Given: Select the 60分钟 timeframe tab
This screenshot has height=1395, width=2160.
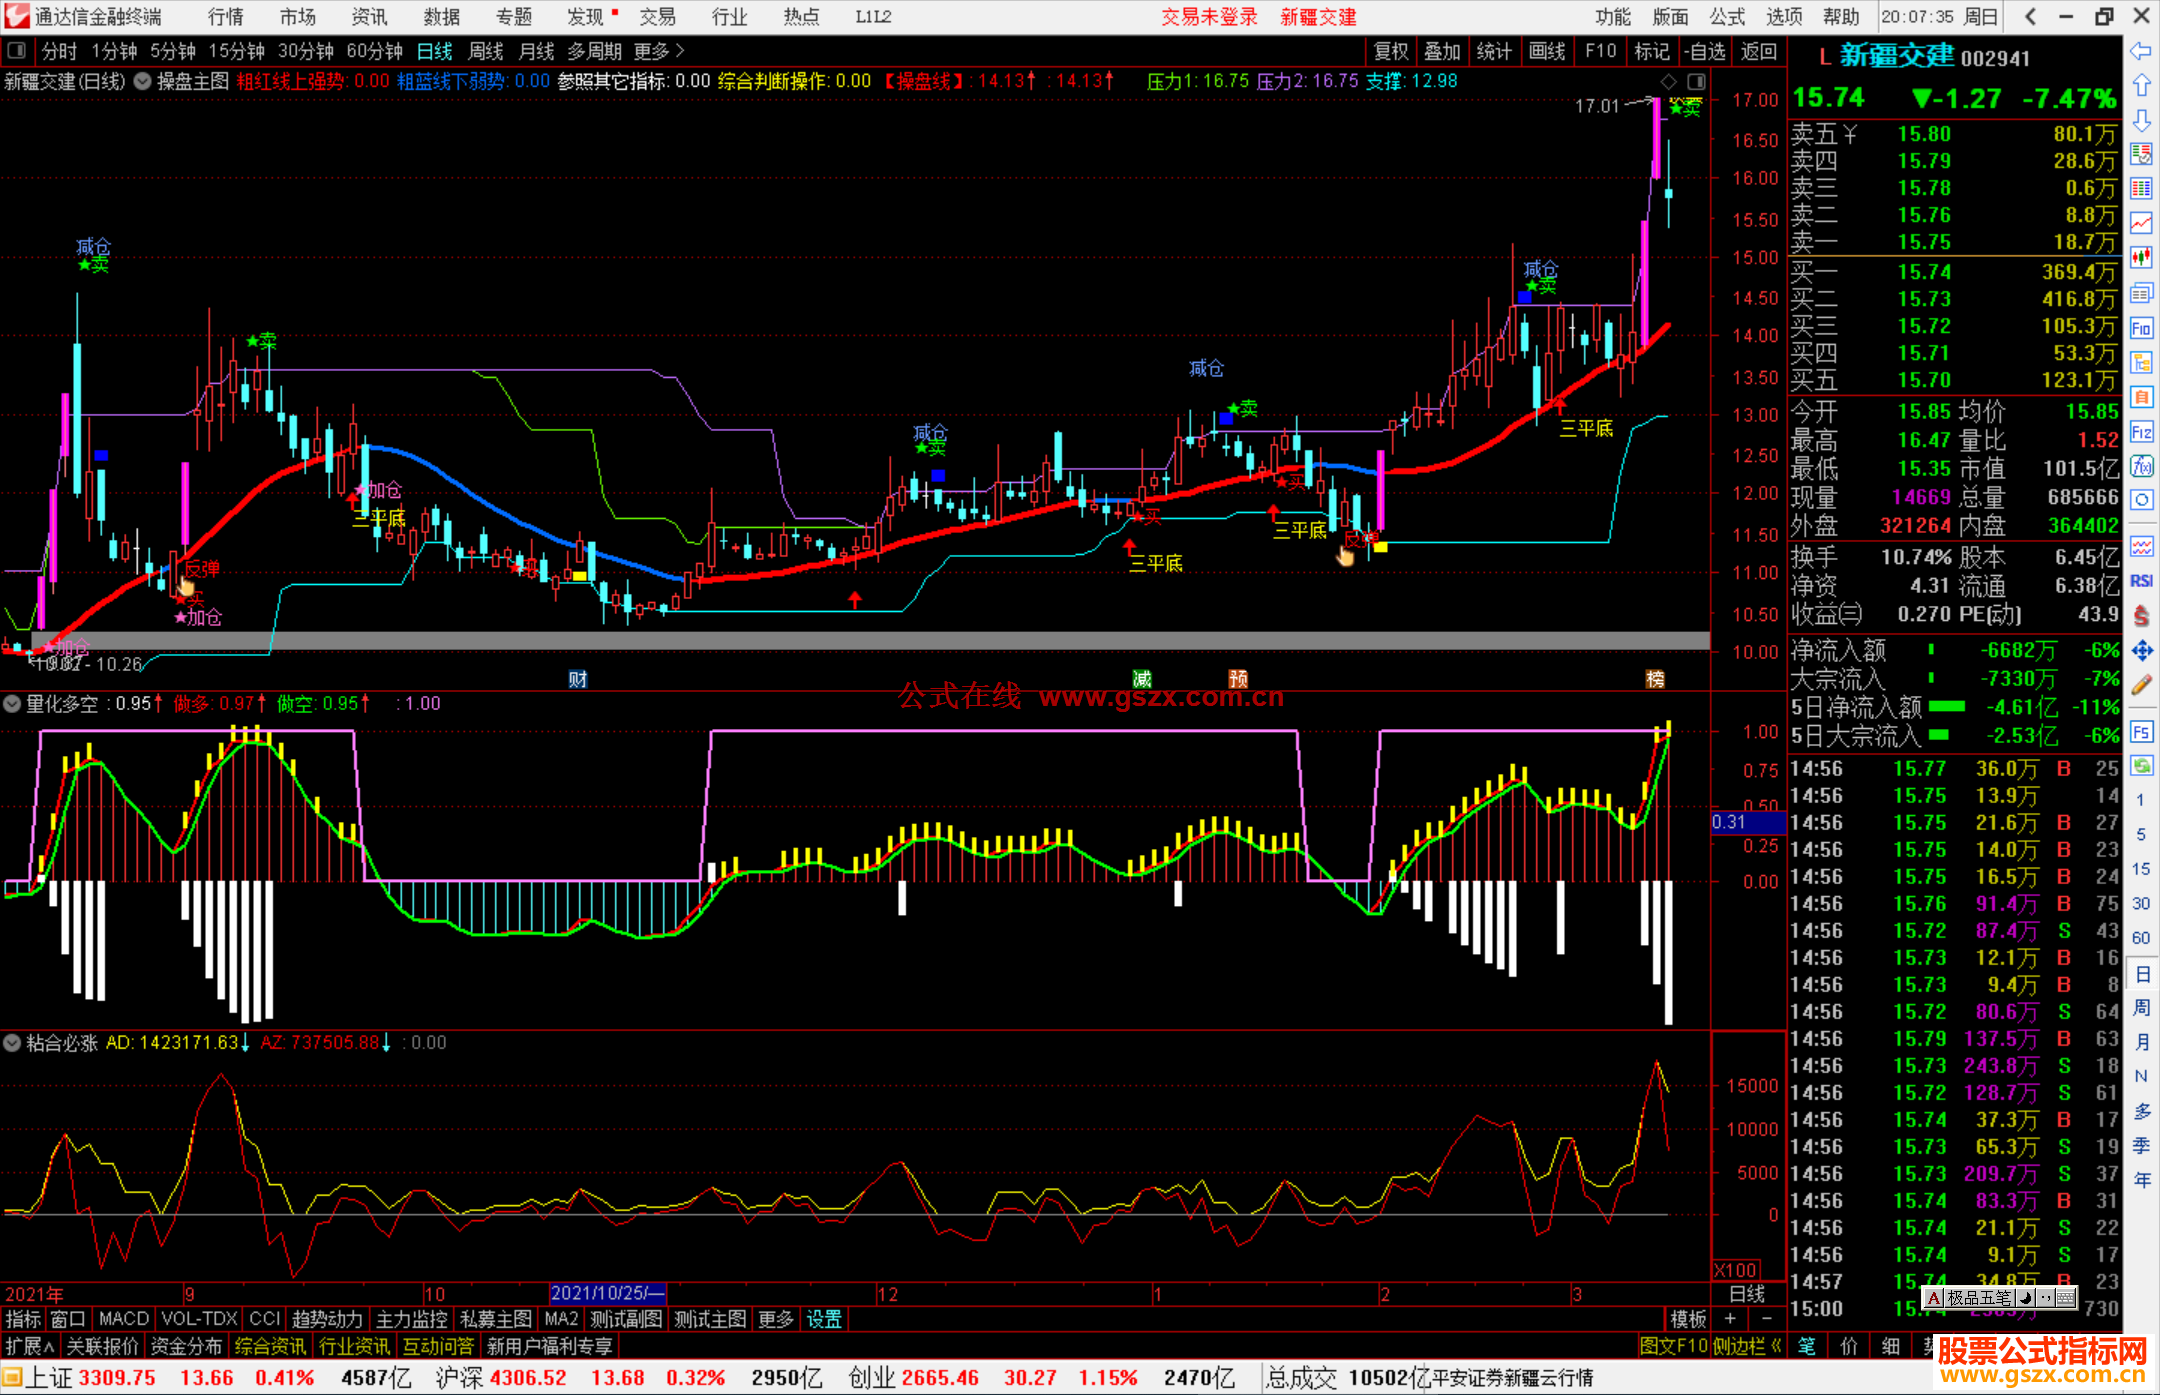Looking at the screenshot, I should point(374,51).
